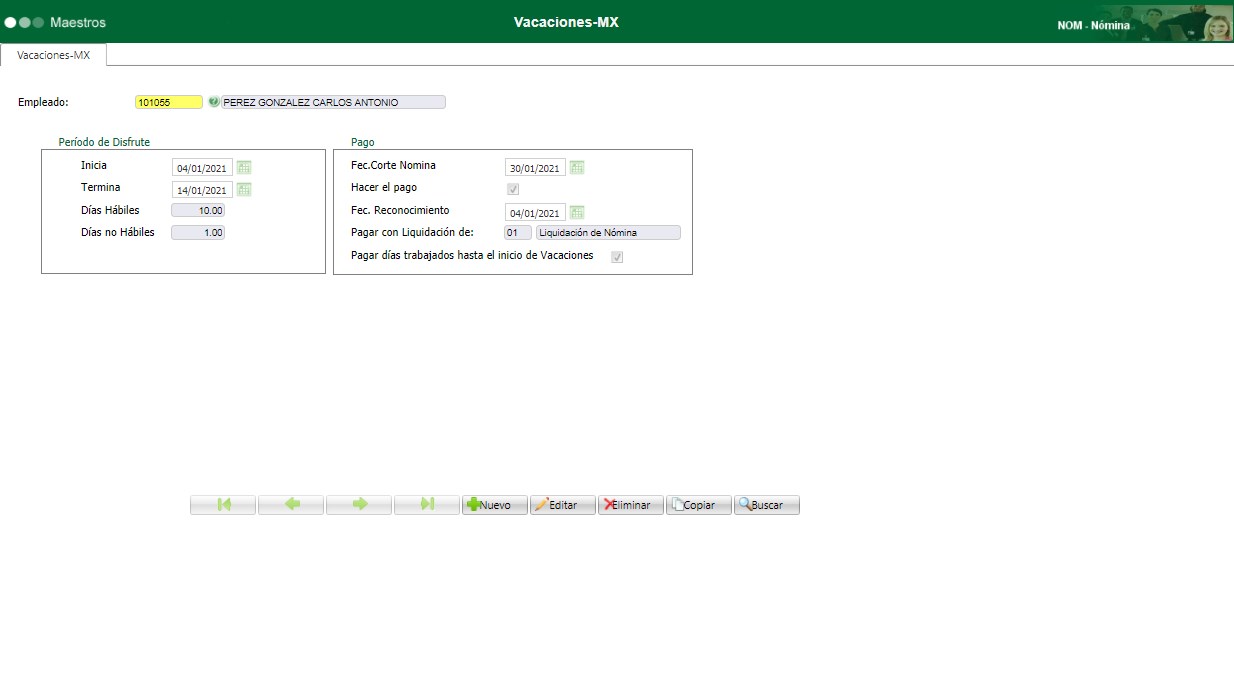The height and width of the screenshot is (698, 1234).
Task: Click the Eliminar button
Action: (x=631, y=505)
